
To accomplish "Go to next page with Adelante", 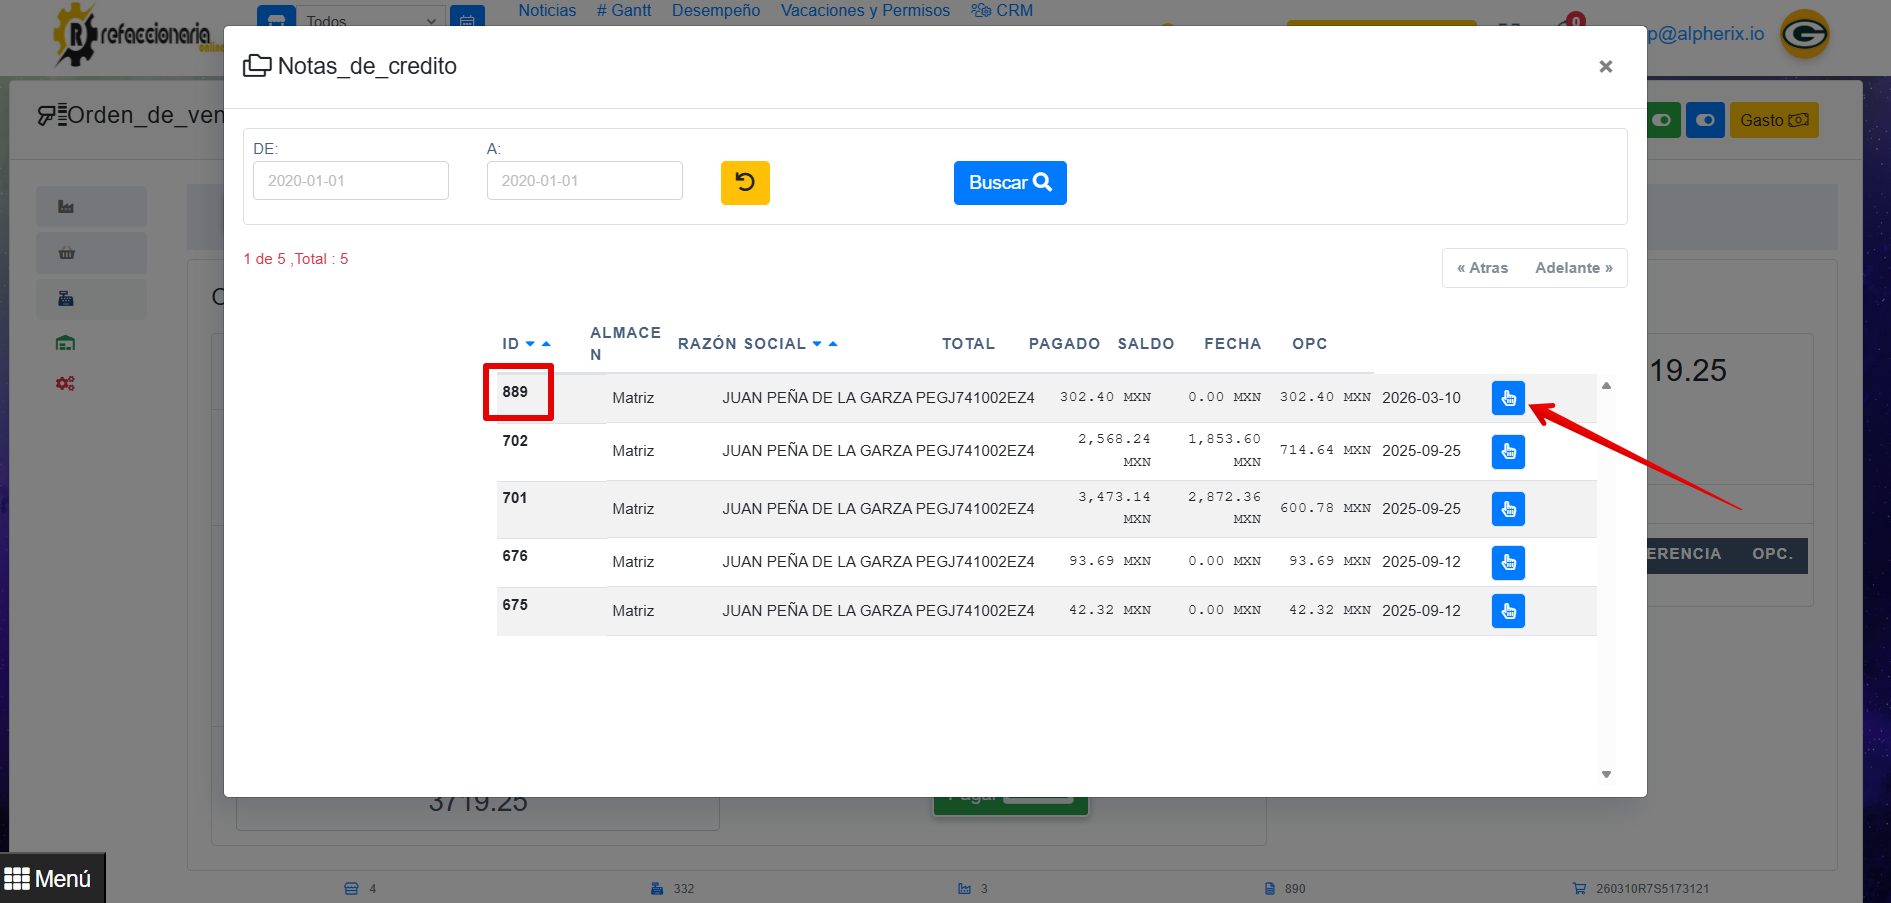I will click(1573, 268).
